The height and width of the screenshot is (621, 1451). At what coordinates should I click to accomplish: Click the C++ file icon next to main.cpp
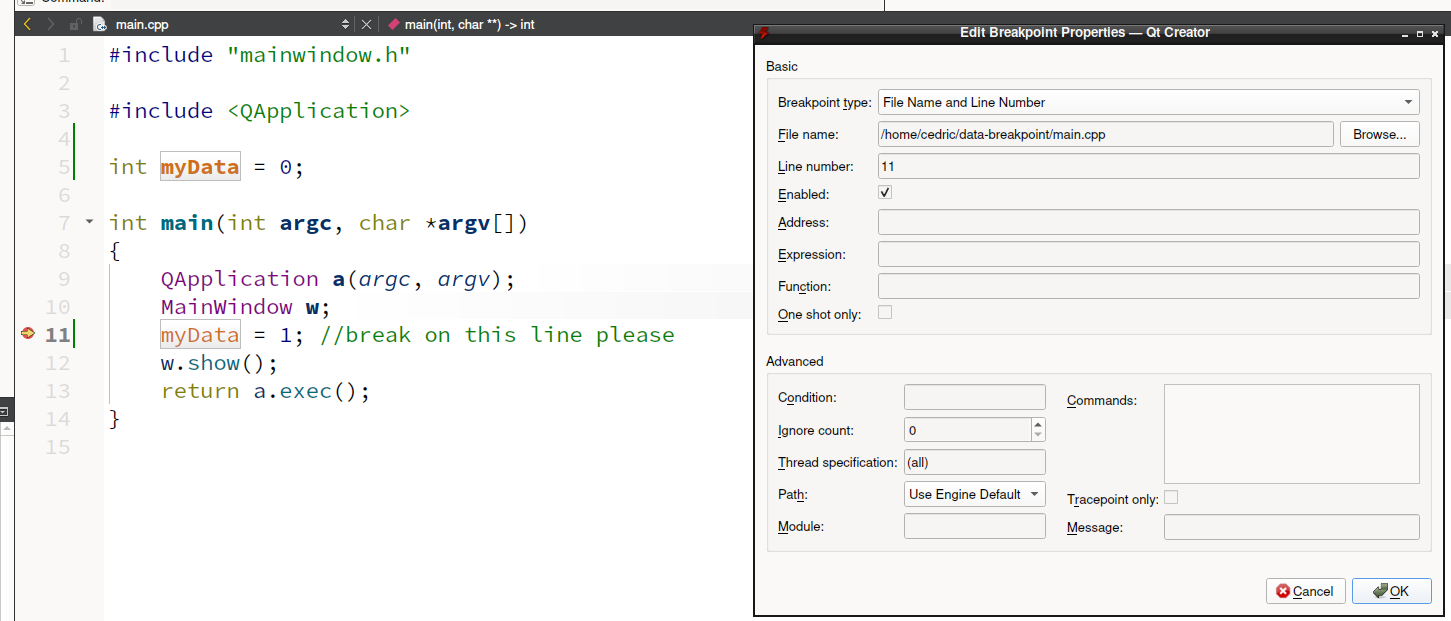[x=99, y=24]
